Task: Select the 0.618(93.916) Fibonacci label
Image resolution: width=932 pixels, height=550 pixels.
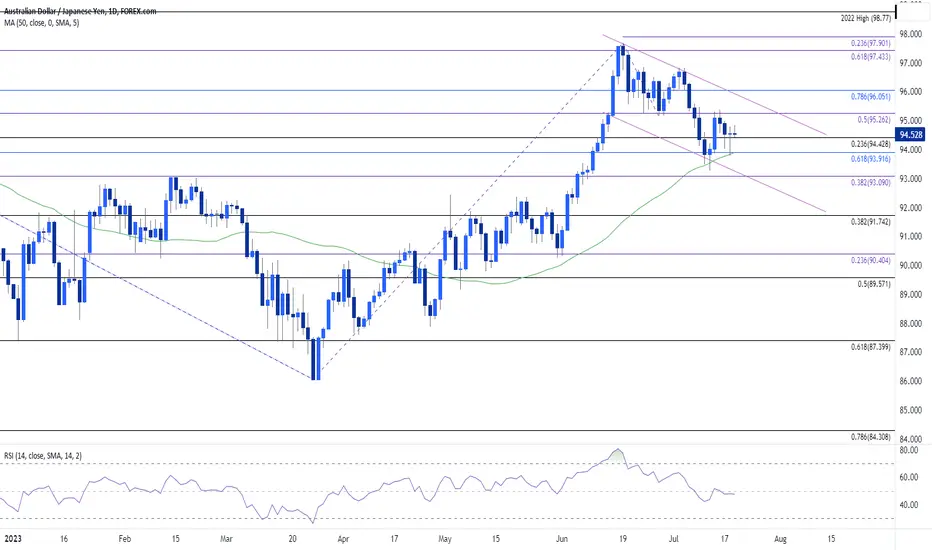Action: click(x=871, y=159)
